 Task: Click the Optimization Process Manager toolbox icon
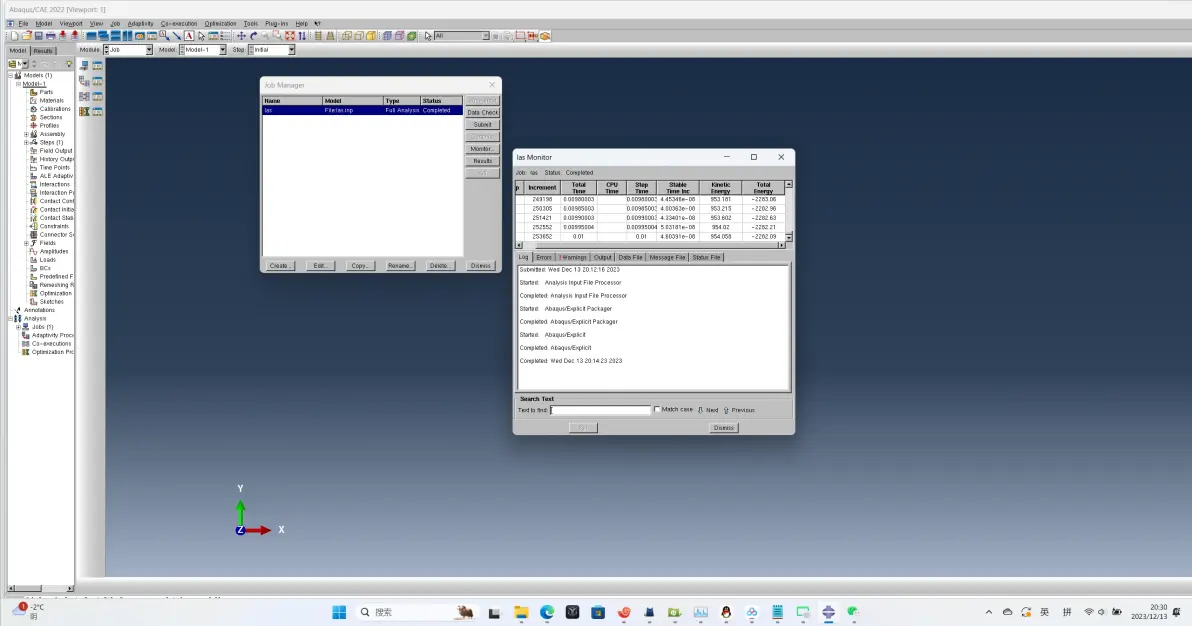[97, 111]
